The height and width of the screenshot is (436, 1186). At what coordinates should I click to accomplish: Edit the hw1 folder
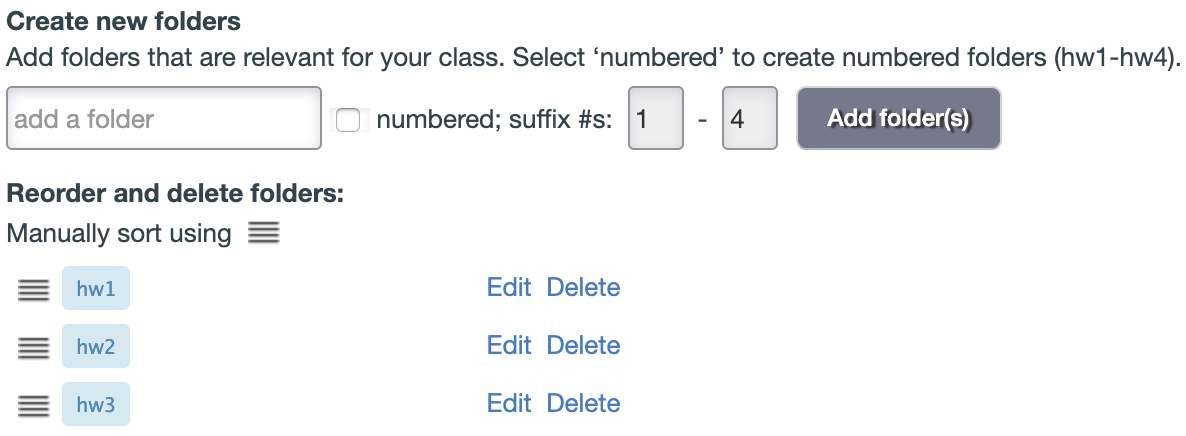pyautogui.click(x=508, y=288)
